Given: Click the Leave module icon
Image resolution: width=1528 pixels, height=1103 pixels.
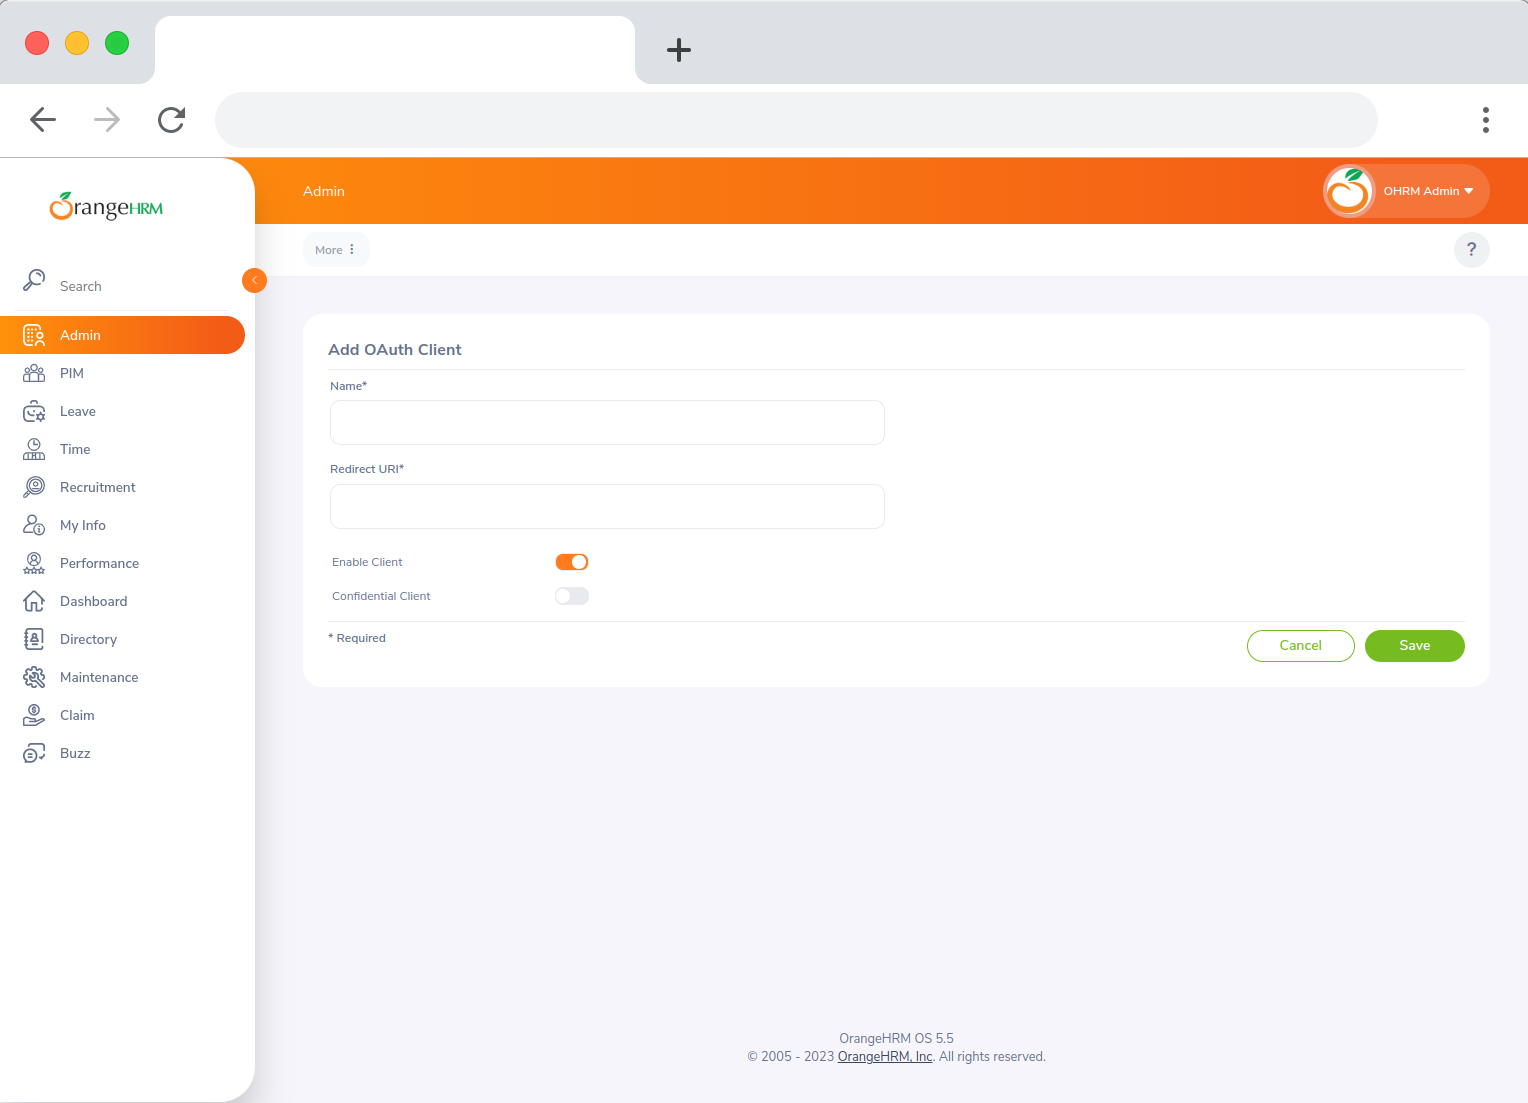Looking at the screenshot, I should pos(33,411).
